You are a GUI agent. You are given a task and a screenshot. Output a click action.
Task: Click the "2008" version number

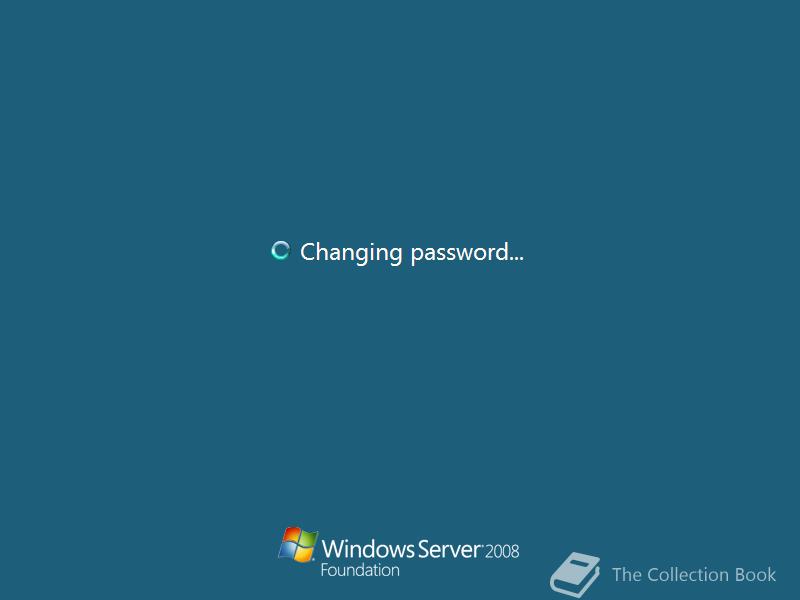click(502, 552)
